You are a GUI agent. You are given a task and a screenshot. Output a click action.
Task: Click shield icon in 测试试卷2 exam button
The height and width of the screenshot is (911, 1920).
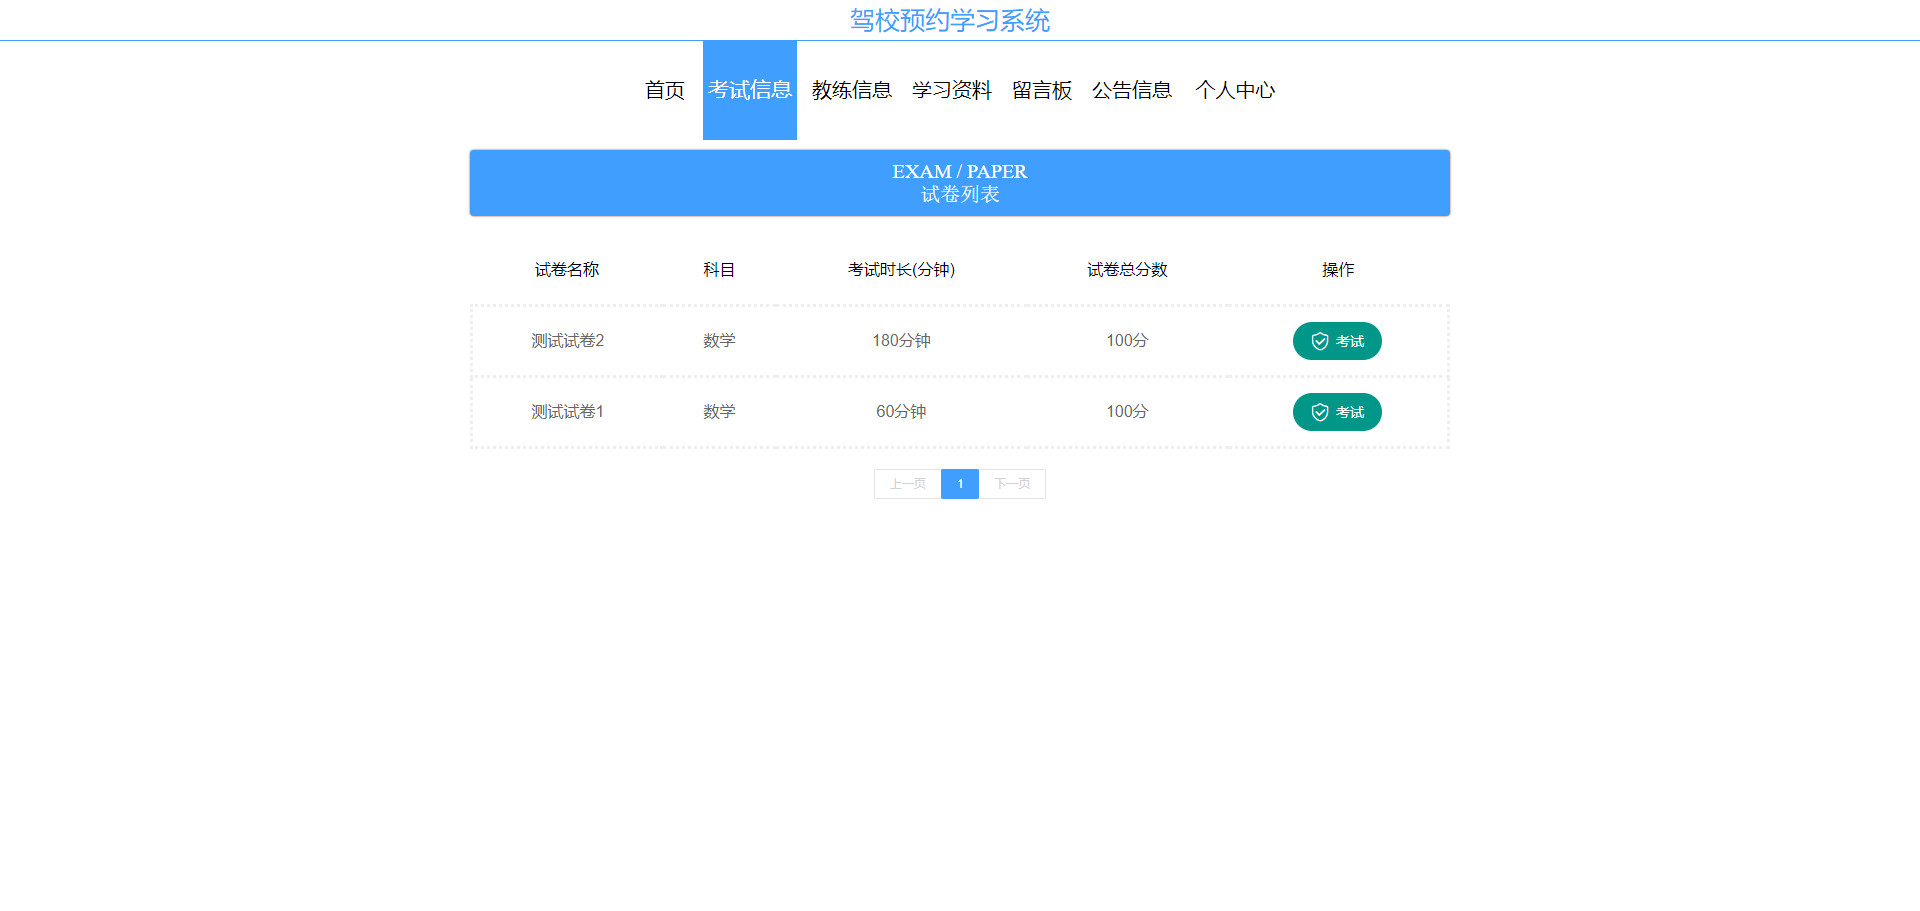click(1320, 341)
